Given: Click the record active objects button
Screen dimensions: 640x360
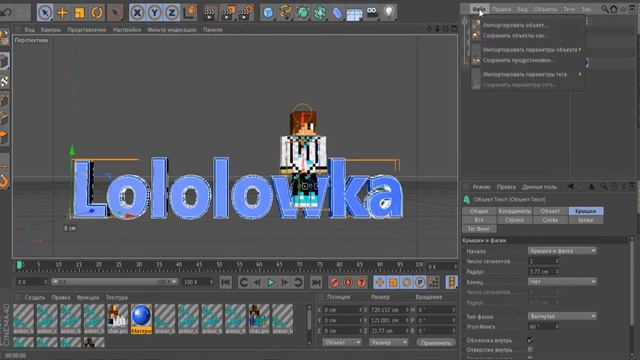Looking at the screenshot, I should point(334,282).
